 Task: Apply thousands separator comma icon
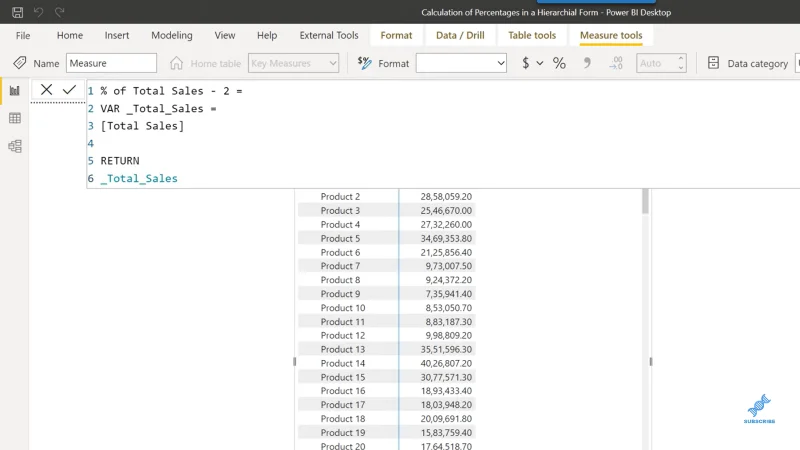tap(587, 63)
